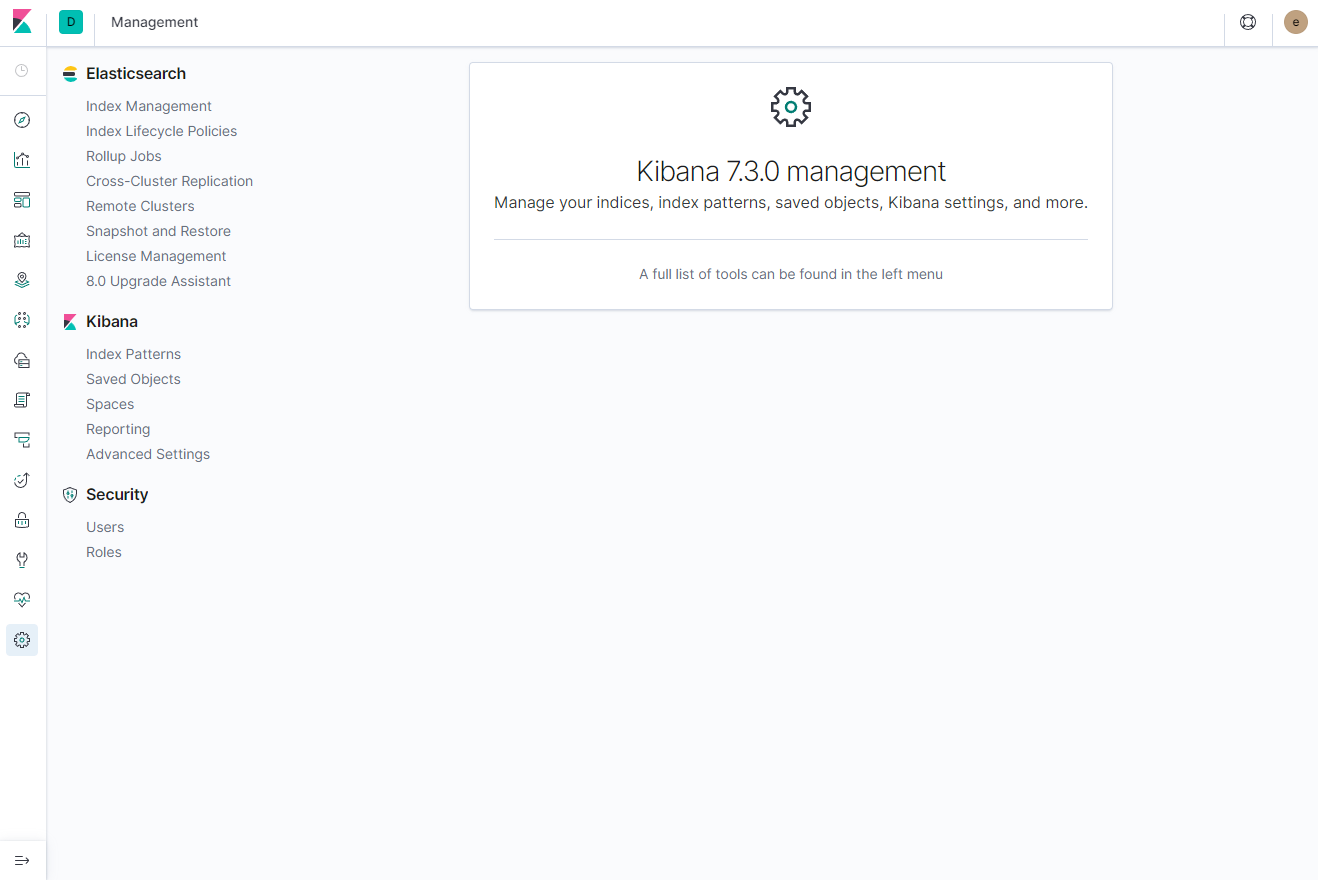Open the Help menu lifebuoy icon
Screen dimensions: 1318x880
[x=1248, y=22]
